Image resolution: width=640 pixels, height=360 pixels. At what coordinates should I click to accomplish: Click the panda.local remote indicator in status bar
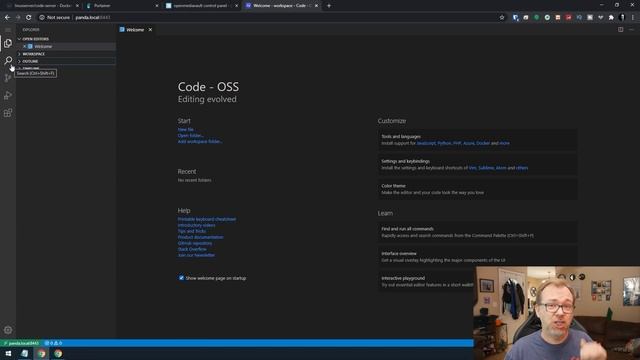pos(20,343)
